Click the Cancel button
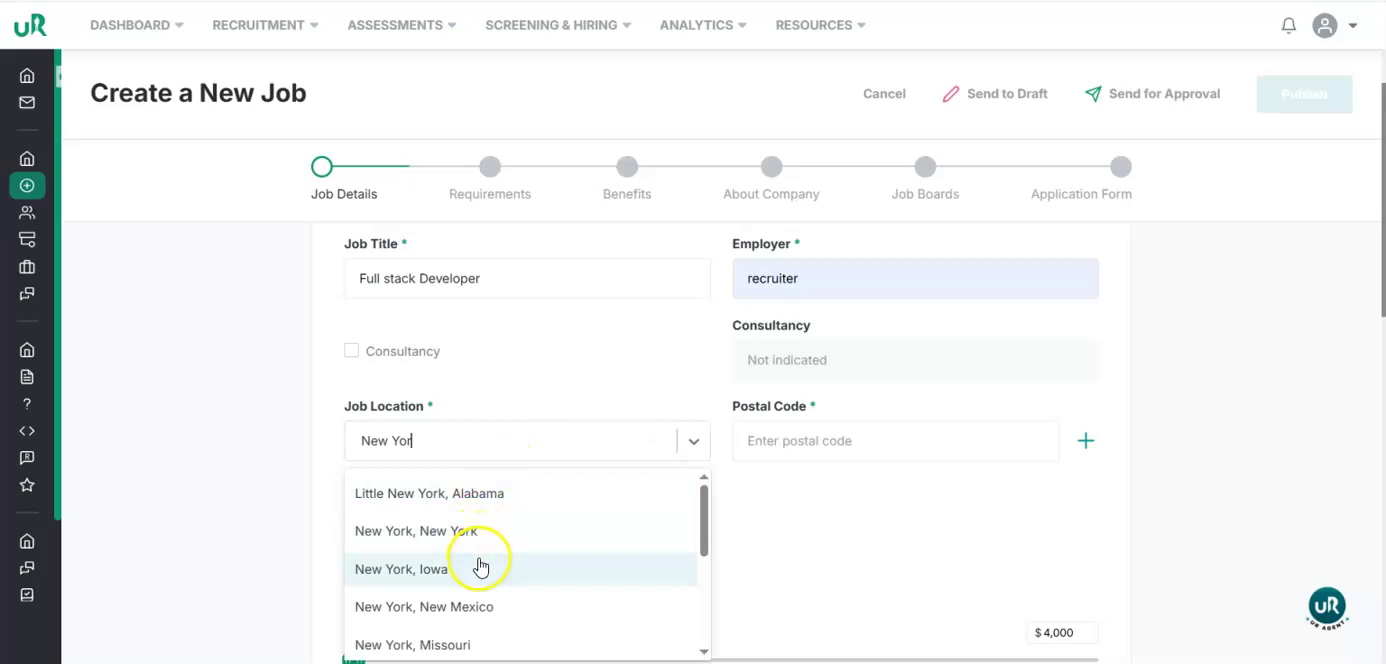This screenshot has height=664, width=1386. pyautogui.click(x=884, y=94)
